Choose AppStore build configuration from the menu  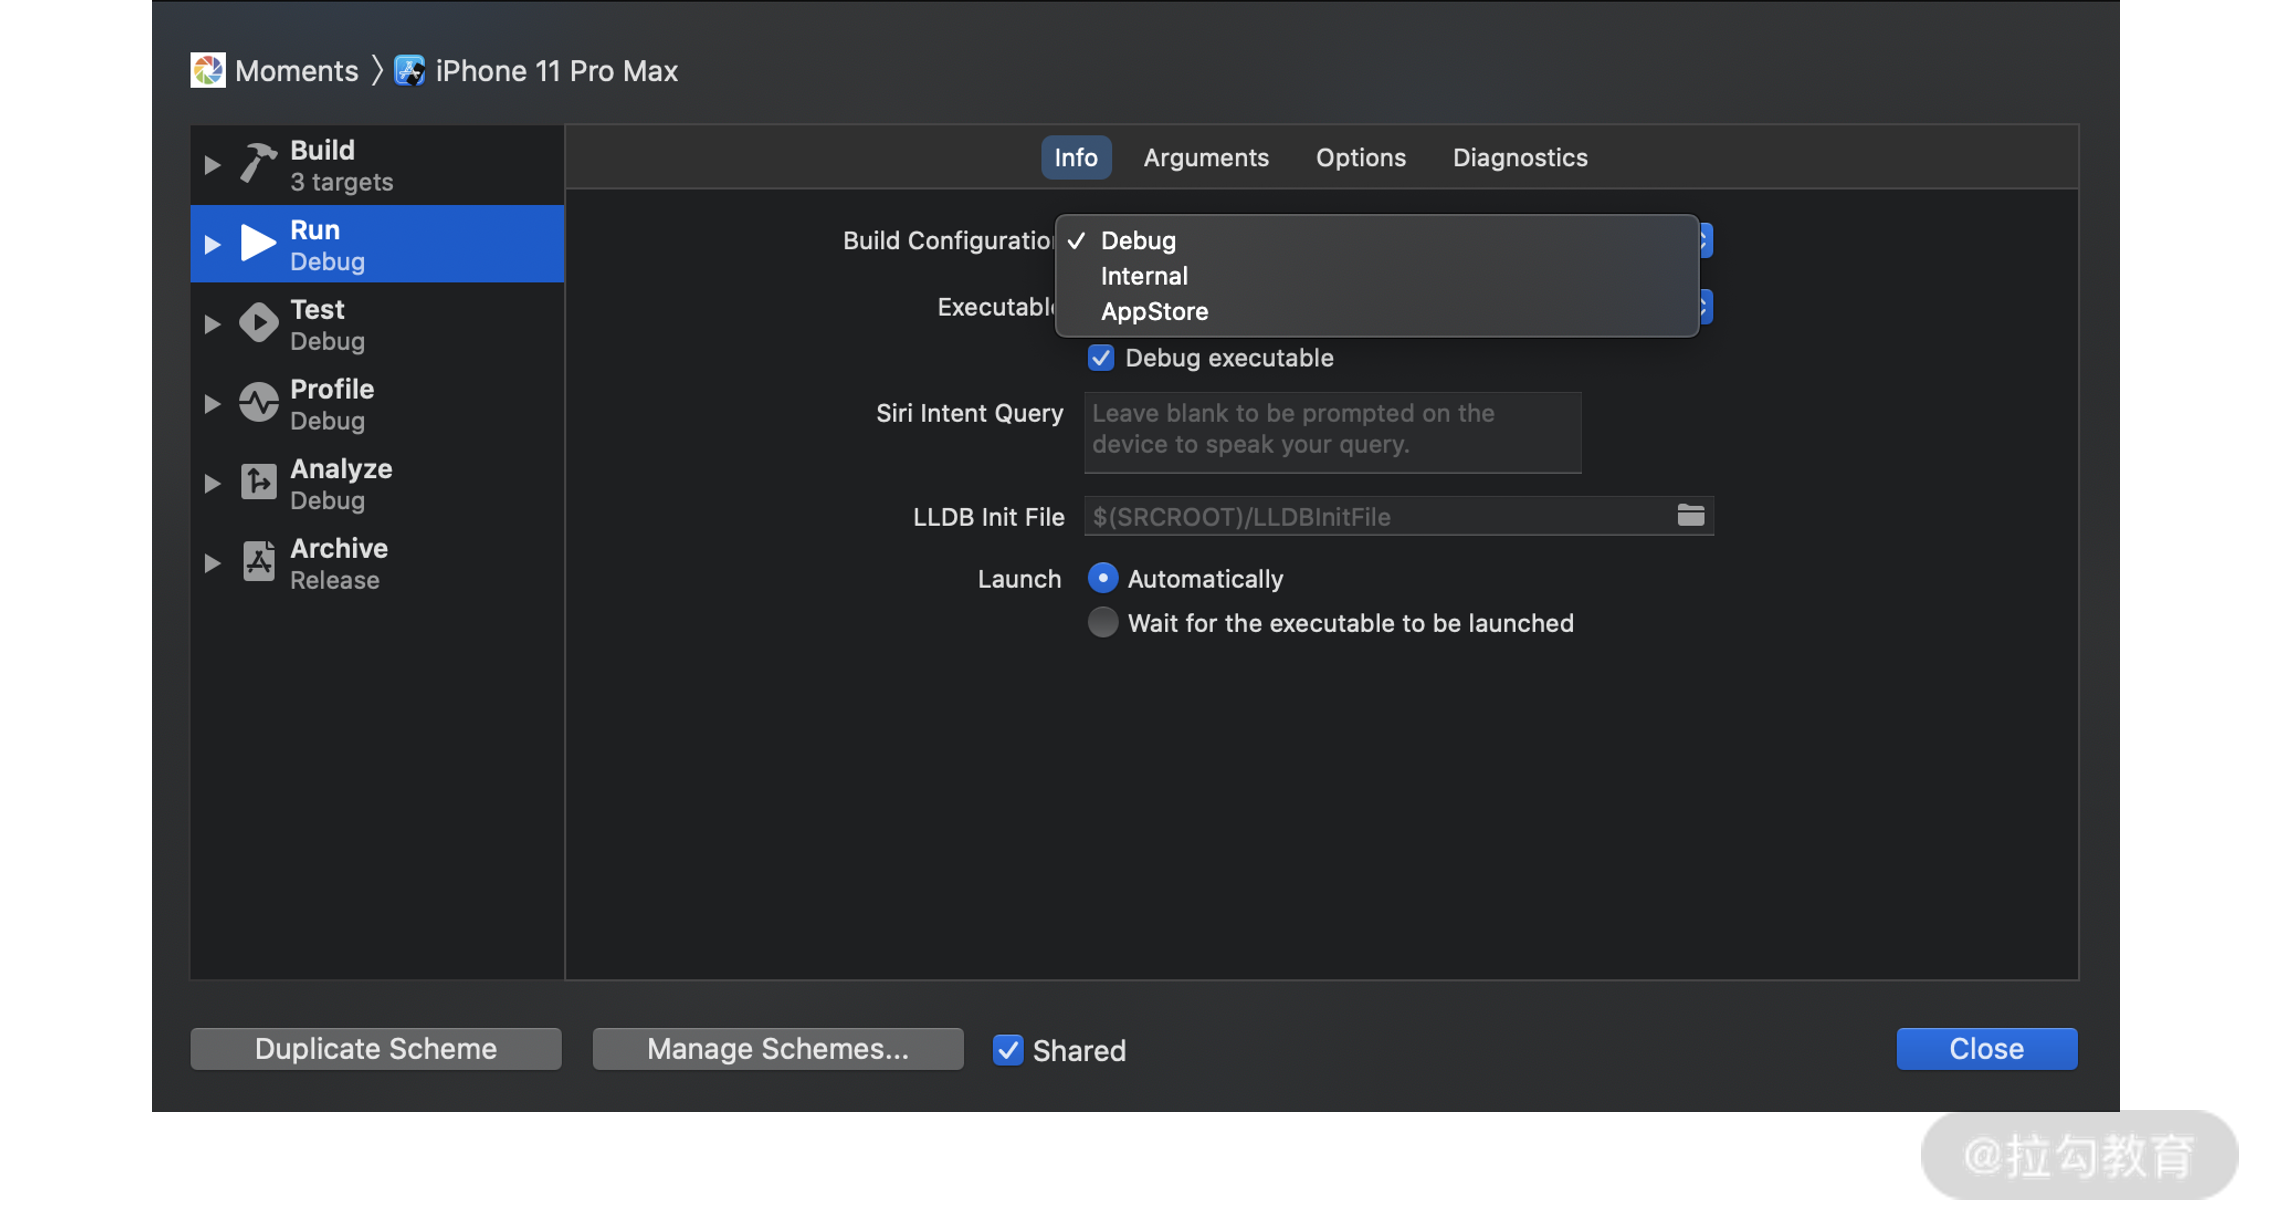pos(1154,312)
